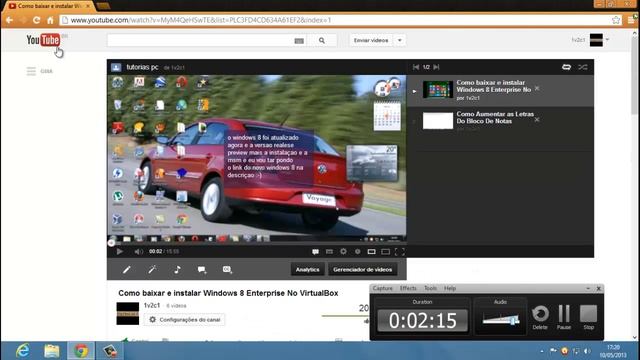640x360 pixels.
Task: Stop the screen recording
Action: [588, 317]
